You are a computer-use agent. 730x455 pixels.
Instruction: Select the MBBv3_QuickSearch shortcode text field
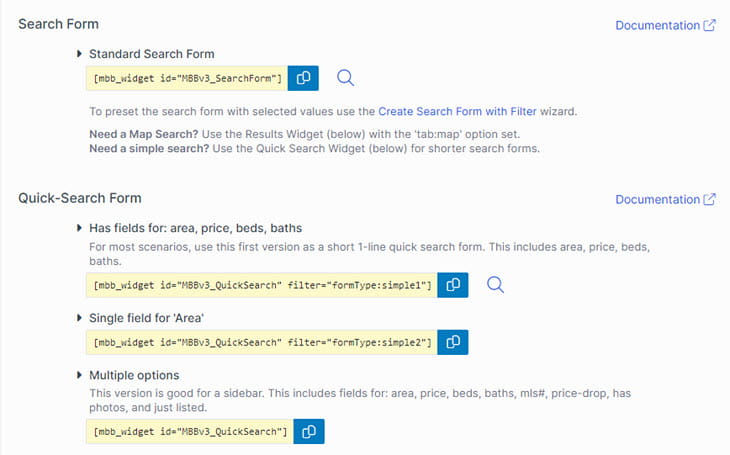(x=189, y=432)
